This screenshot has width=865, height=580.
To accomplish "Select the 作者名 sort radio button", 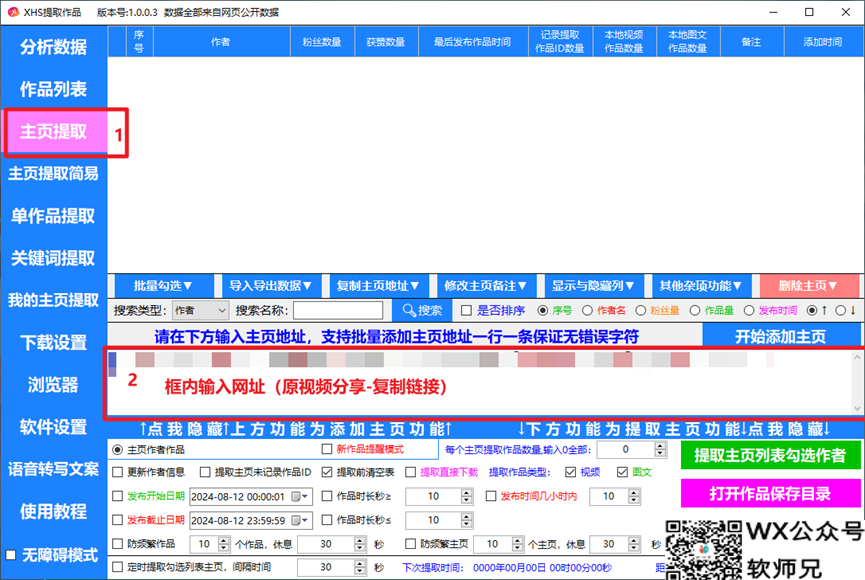I will coord(588,310).
